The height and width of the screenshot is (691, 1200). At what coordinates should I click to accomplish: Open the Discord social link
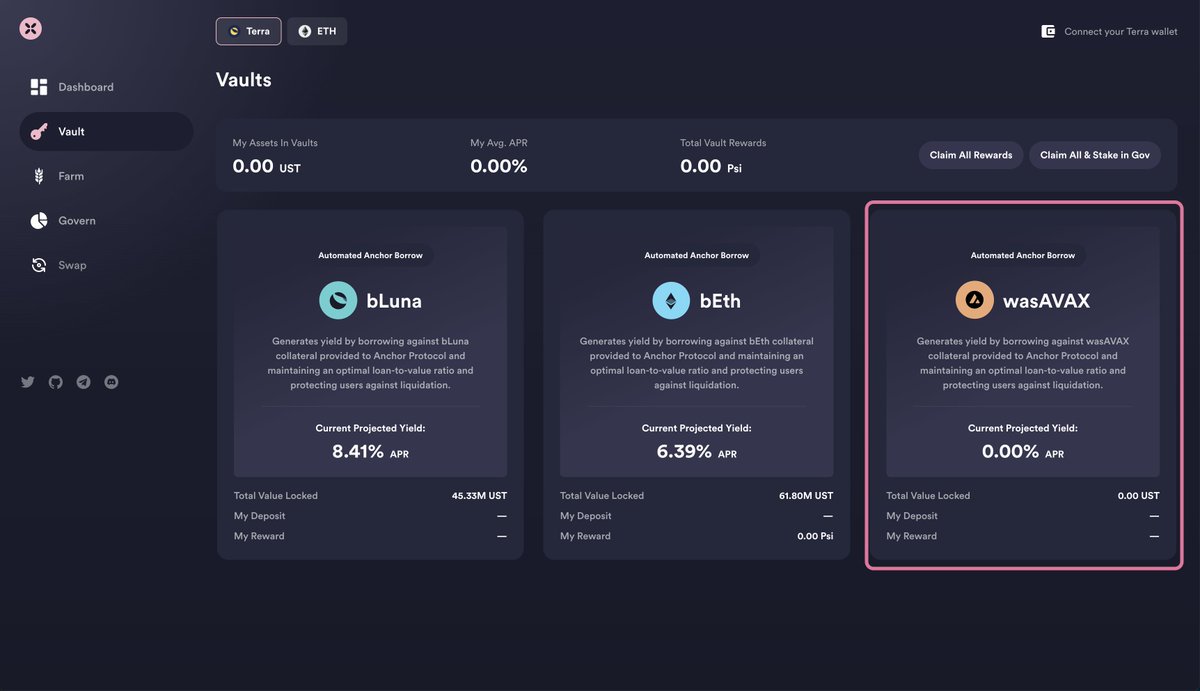click(x=112, y=382)
